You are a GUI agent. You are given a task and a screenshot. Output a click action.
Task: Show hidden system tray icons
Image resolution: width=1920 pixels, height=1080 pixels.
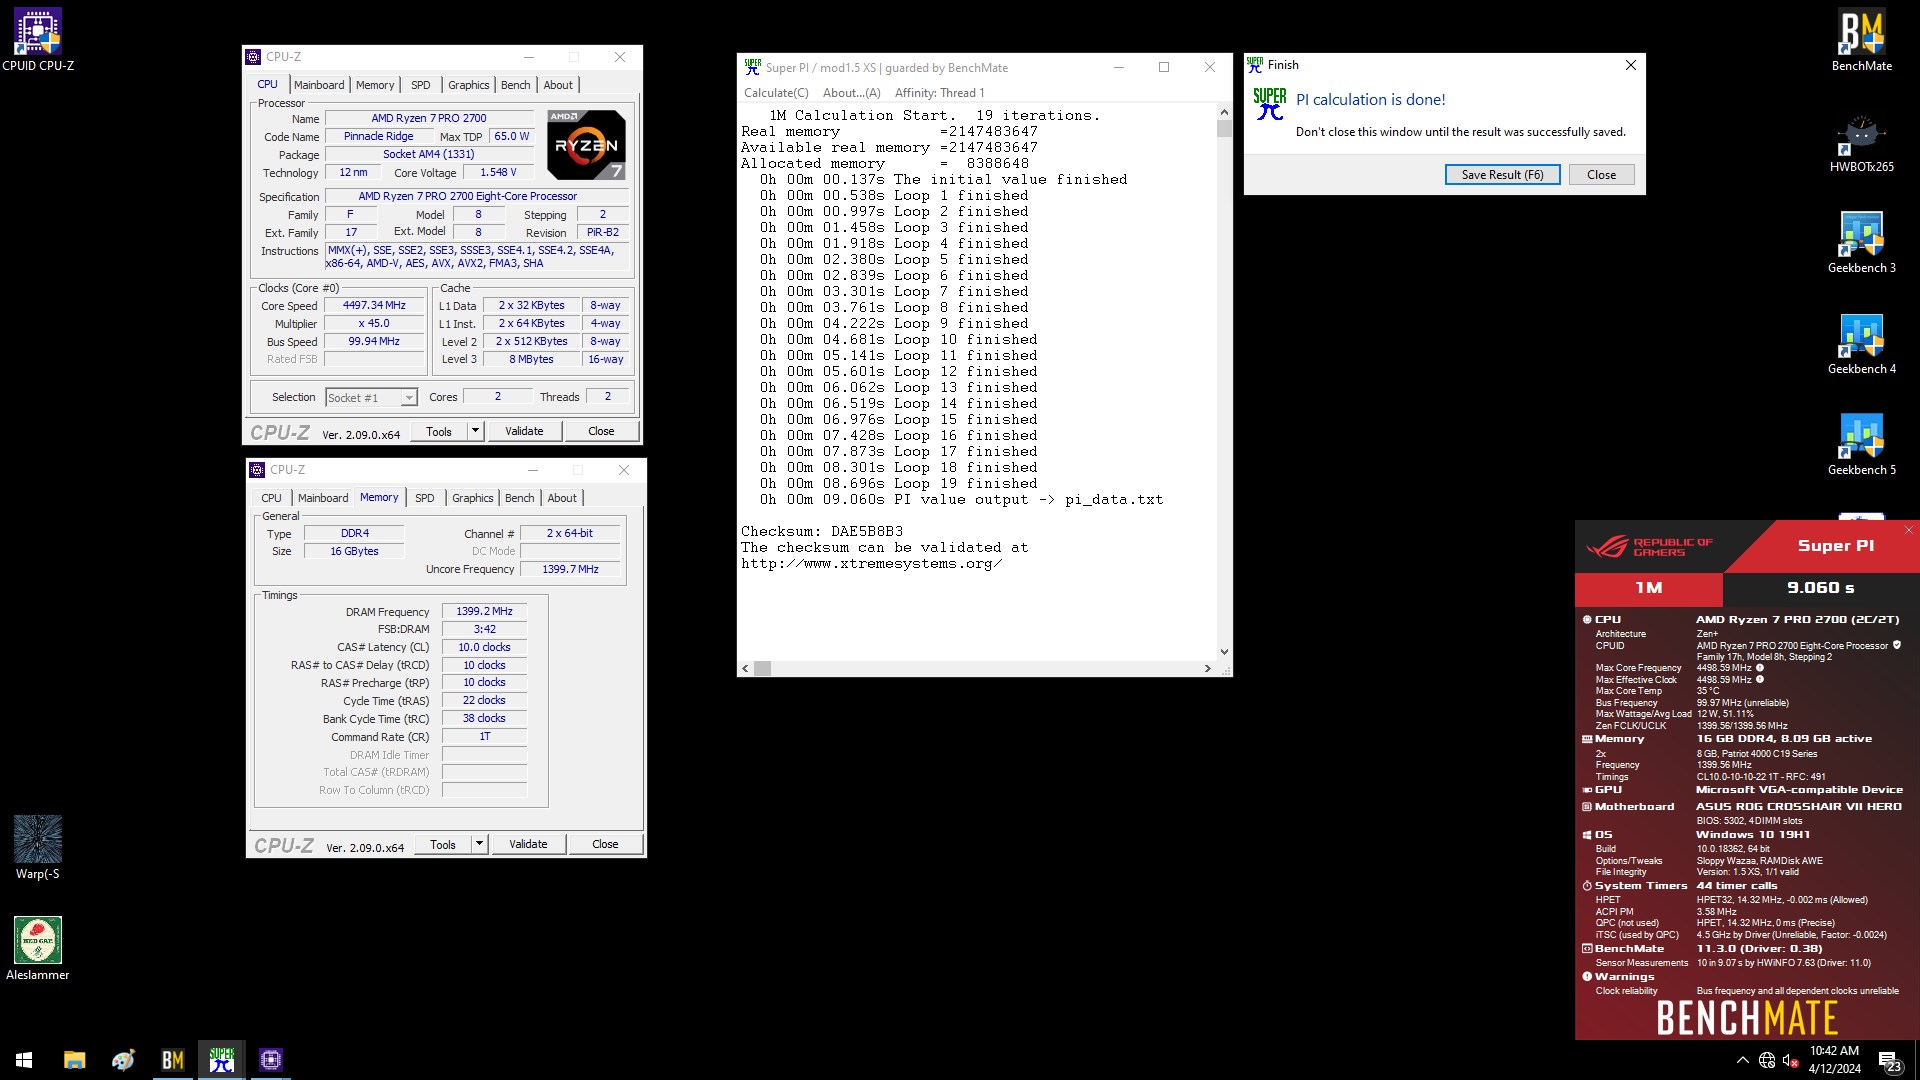point(1742,1060)
